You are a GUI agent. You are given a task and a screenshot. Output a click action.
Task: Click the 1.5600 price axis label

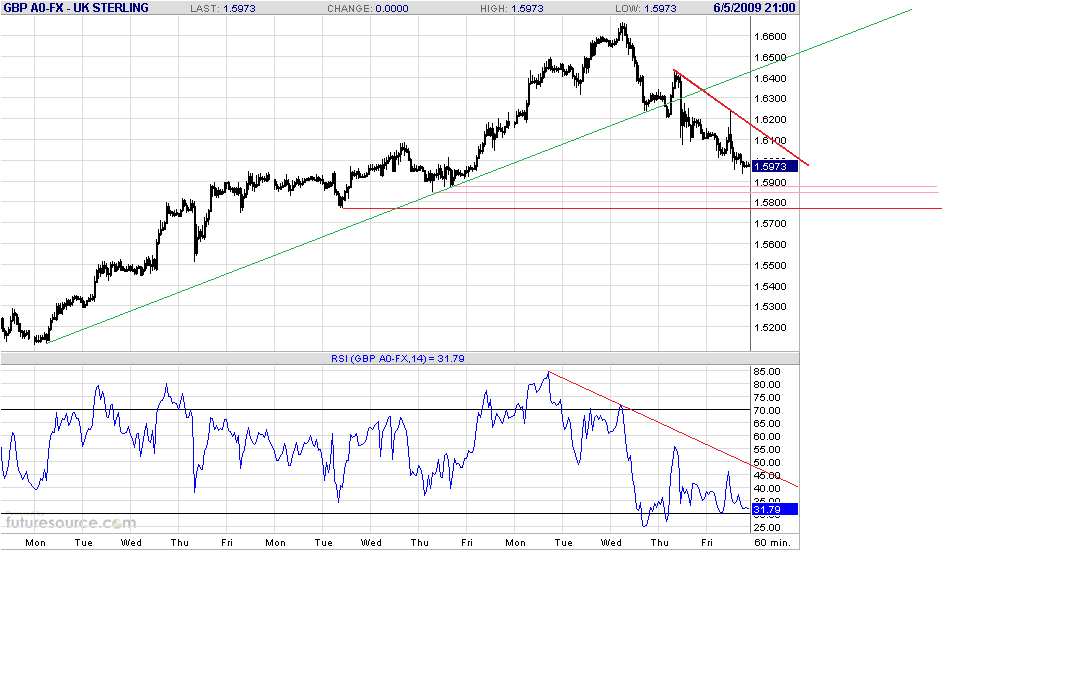[x=770, y=244]
